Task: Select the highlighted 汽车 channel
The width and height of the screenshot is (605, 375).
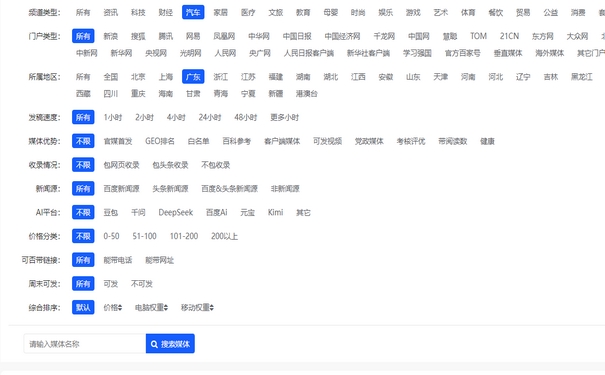Action: pos(193,12)
